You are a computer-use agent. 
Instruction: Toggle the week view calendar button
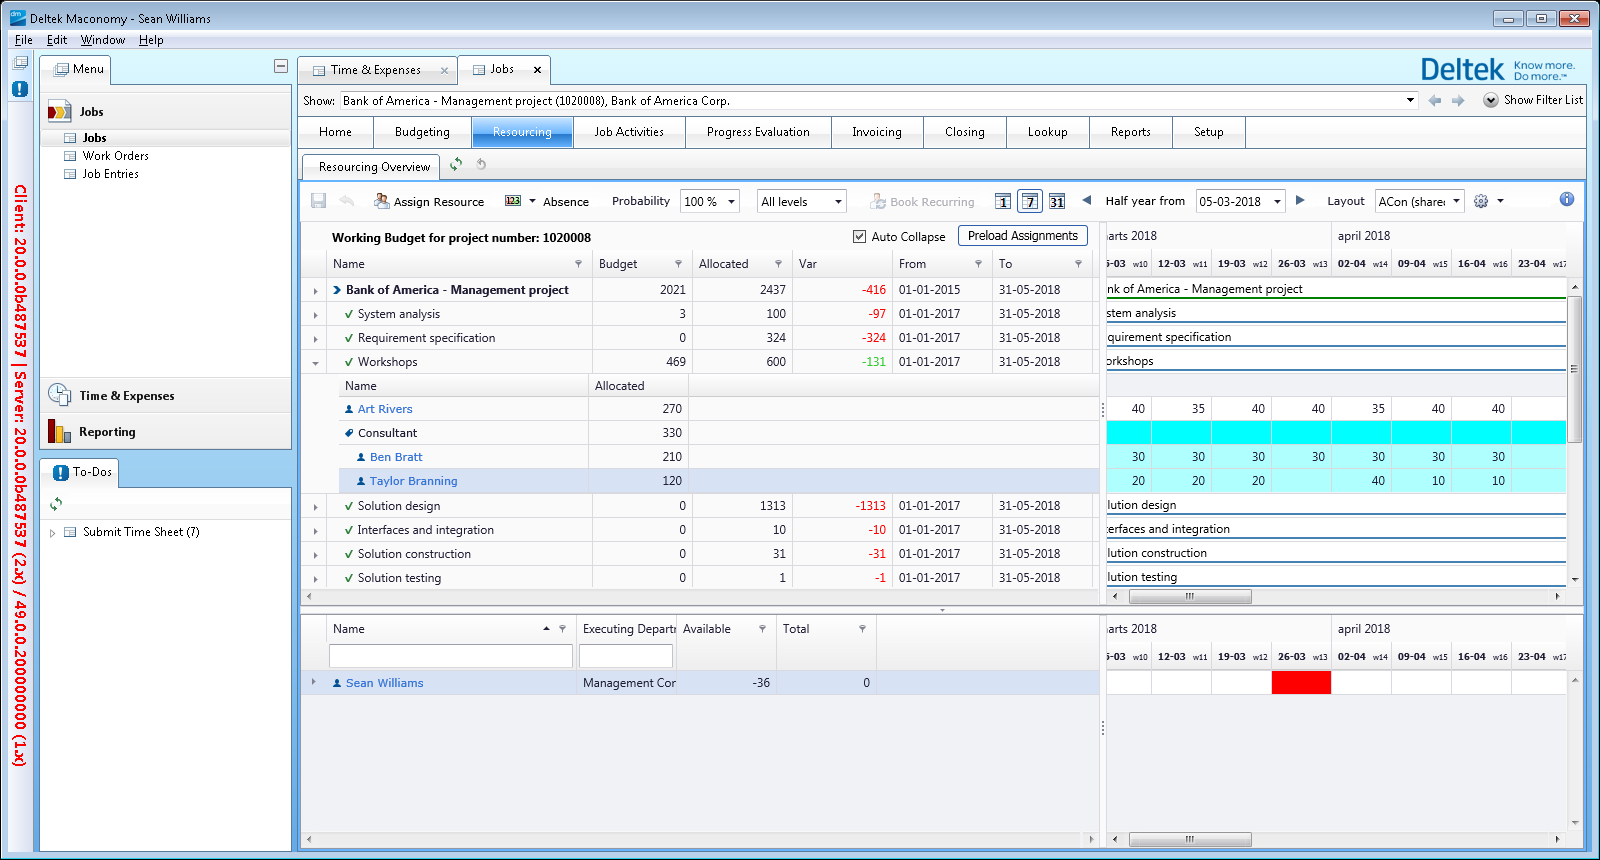click(x=1030, y=201)
